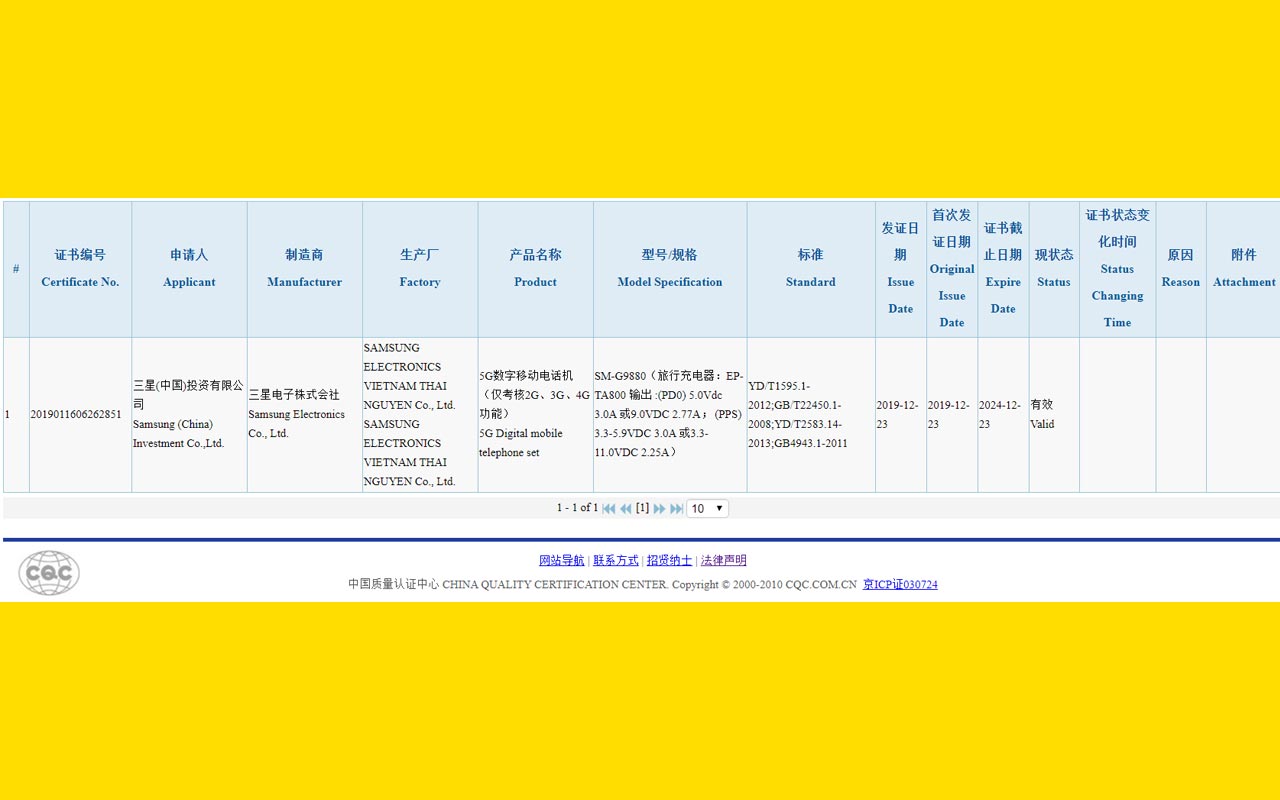This screenshot has width=1280, height=800.
Task: Click row number 1 cell
Action: point(16,414)
